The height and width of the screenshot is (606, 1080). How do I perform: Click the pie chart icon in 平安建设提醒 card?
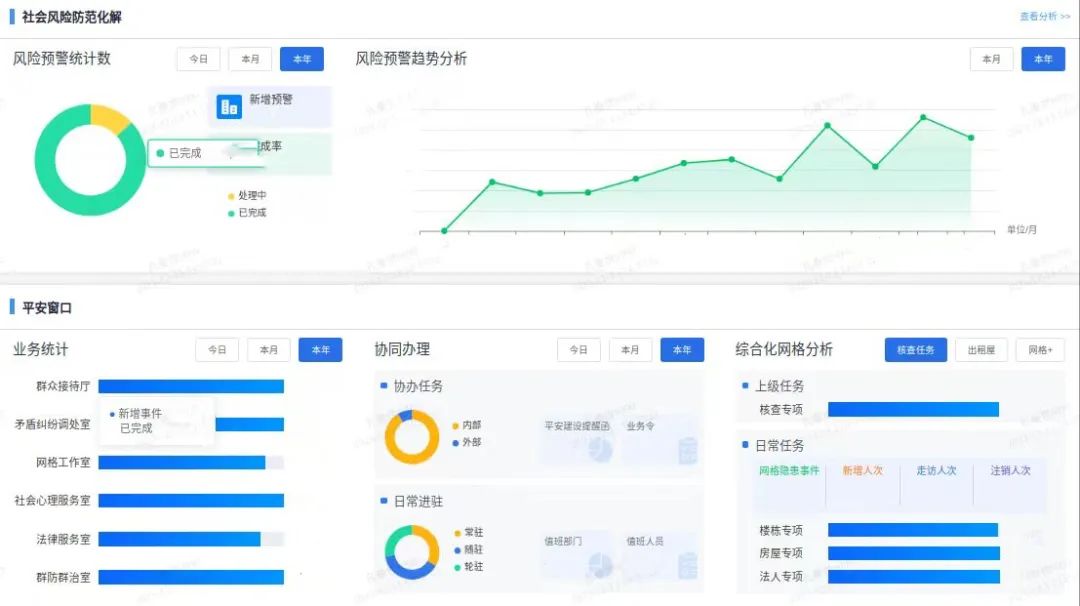point(600,450)
